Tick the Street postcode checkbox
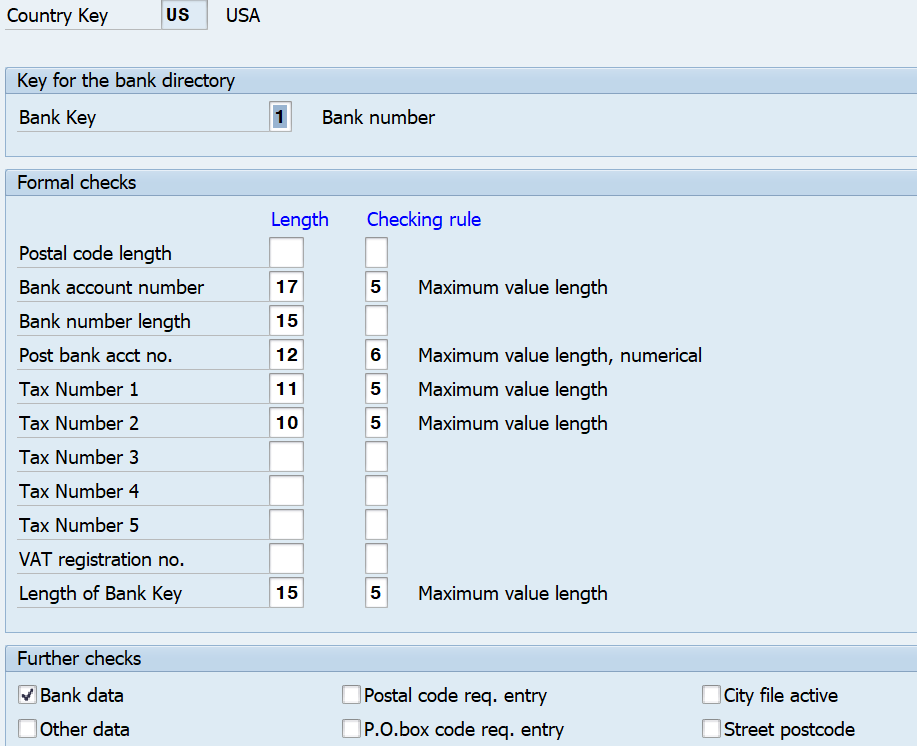This screenshot has width=917, height=746. (x=711, y=729)
